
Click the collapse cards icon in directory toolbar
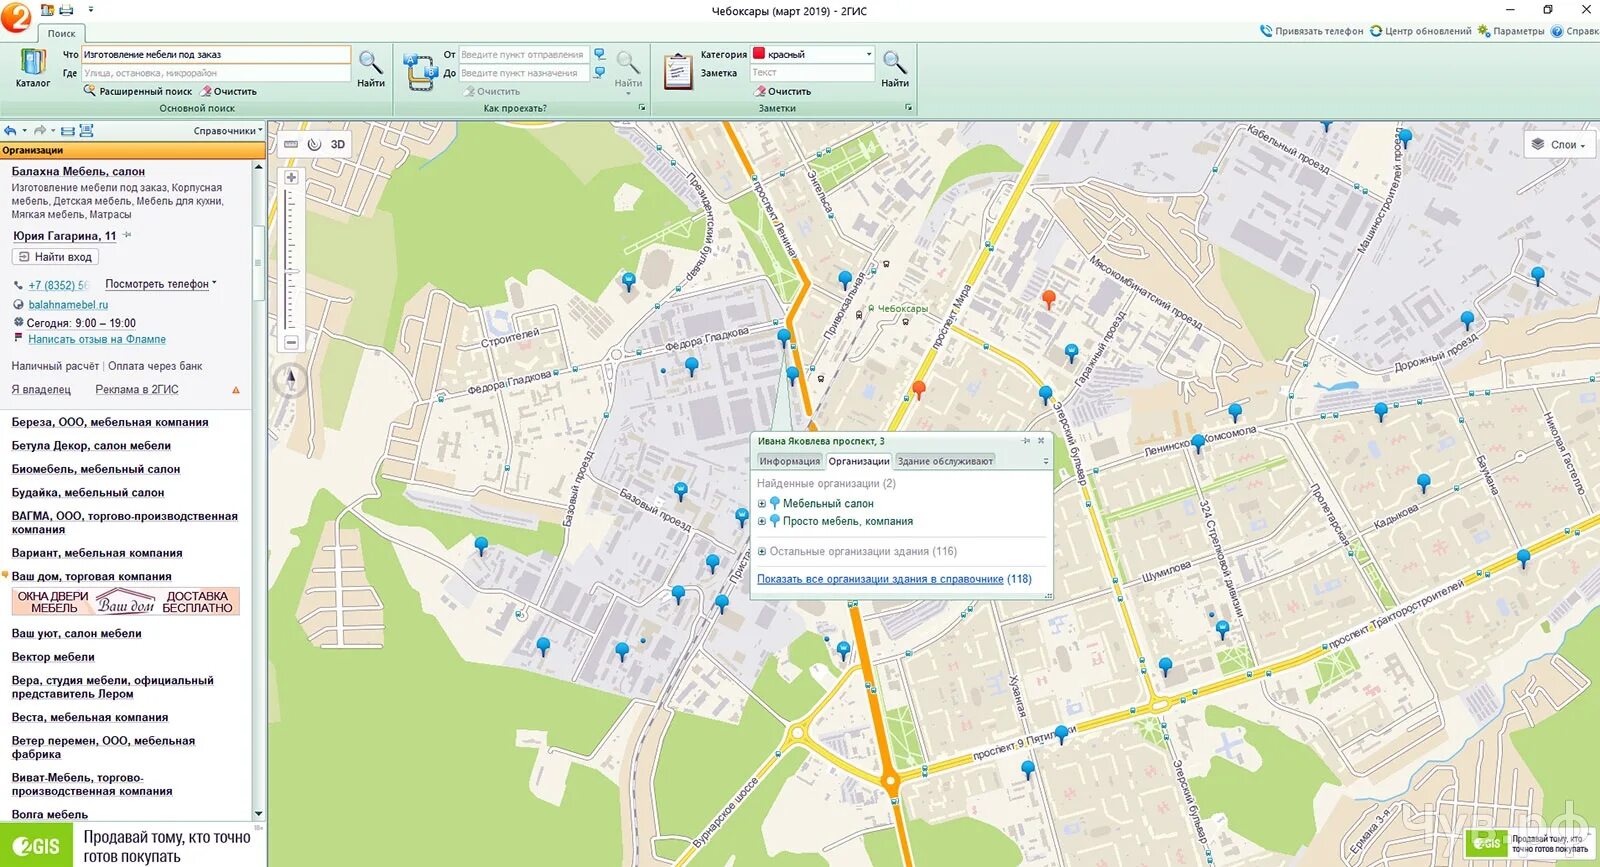67,131
